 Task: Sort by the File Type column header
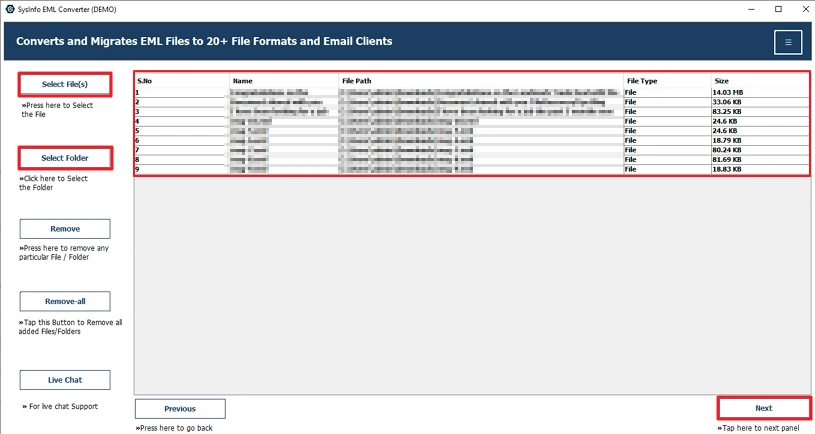(x=667, y=81)
